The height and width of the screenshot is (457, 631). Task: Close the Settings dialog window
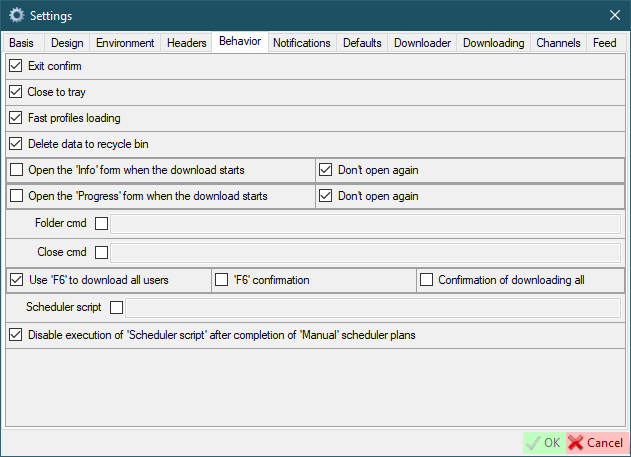(x=614, y=15)
